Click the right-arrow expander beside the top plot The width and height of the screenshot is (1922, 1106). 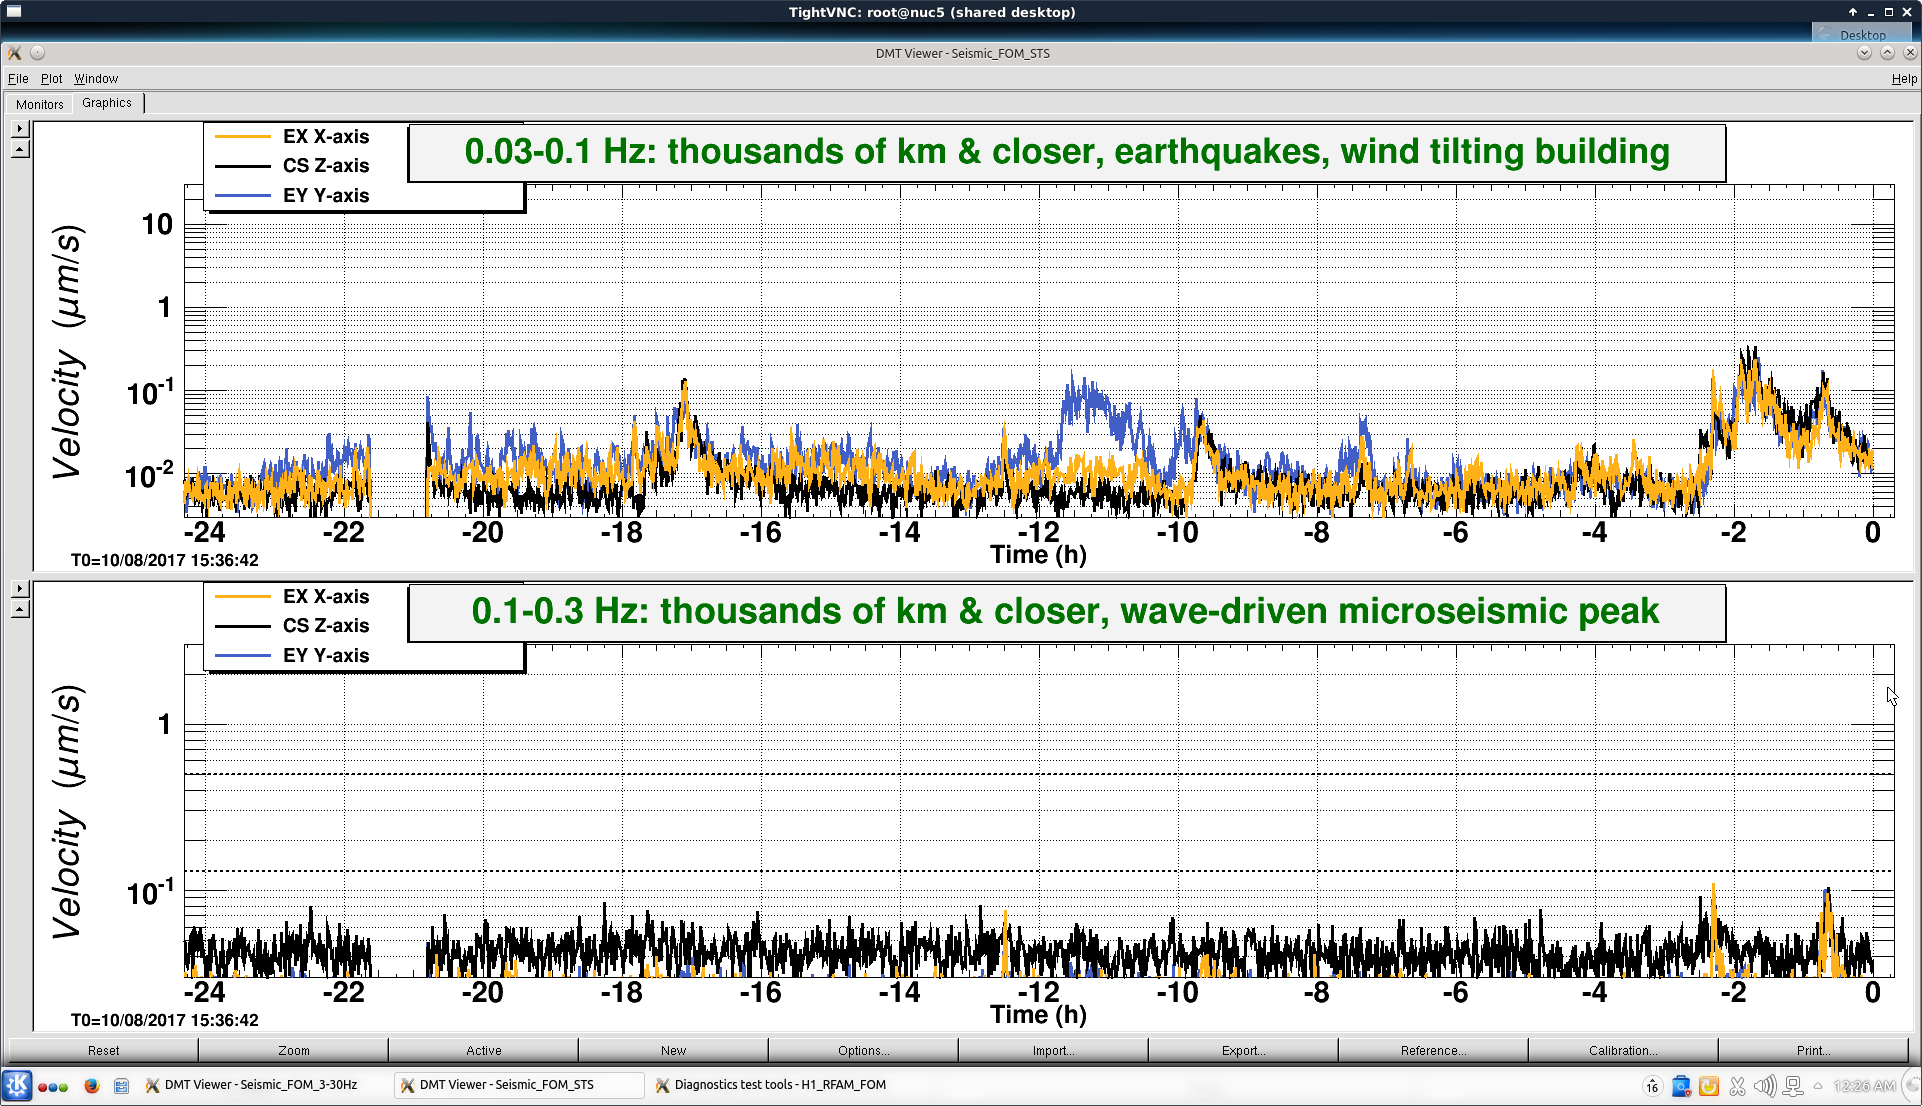20,128
